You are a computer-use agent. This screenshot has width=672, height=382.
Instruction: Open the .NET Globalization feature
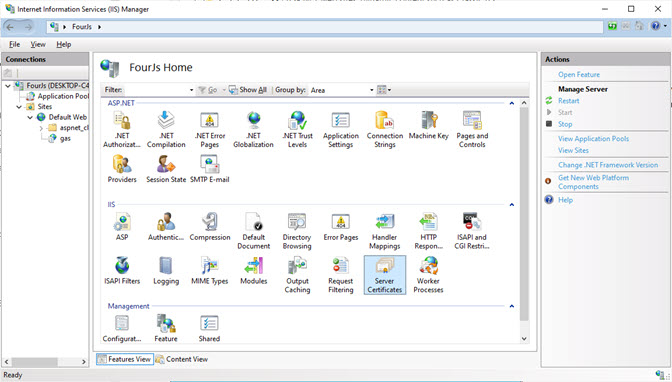pos(253,129)
